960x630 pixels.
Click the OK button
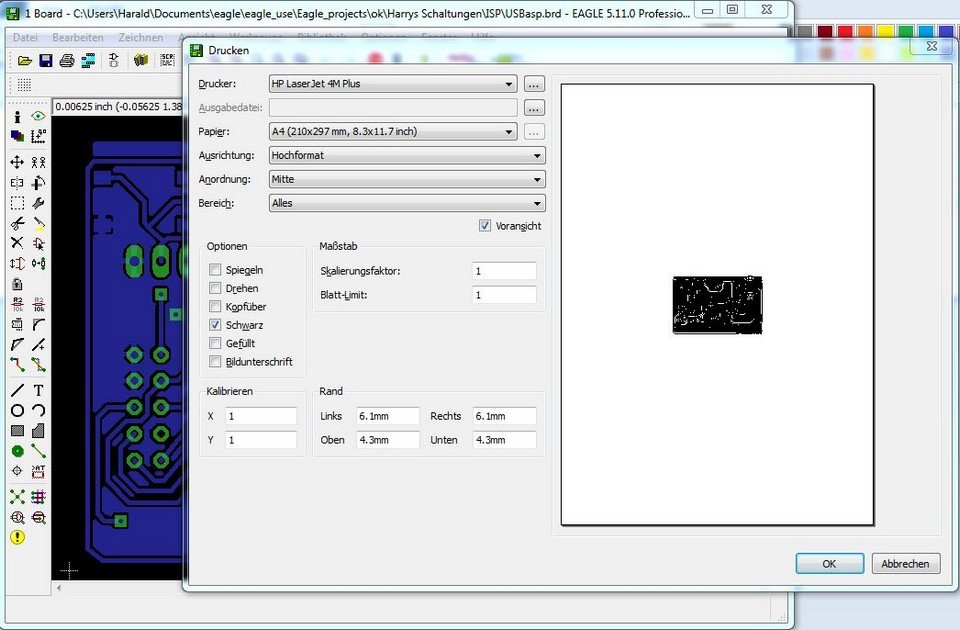[x=829, y=563]
